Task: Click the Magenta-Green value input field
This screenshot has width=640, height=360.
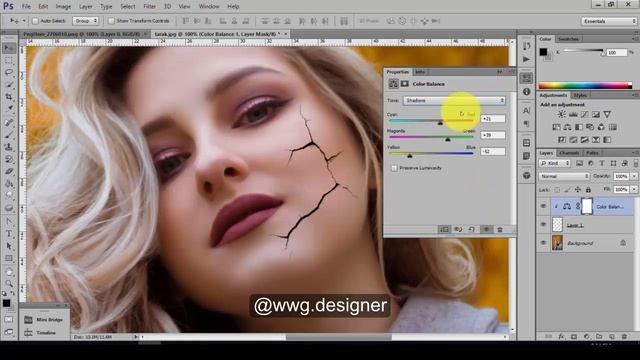Action: (493, 135)
